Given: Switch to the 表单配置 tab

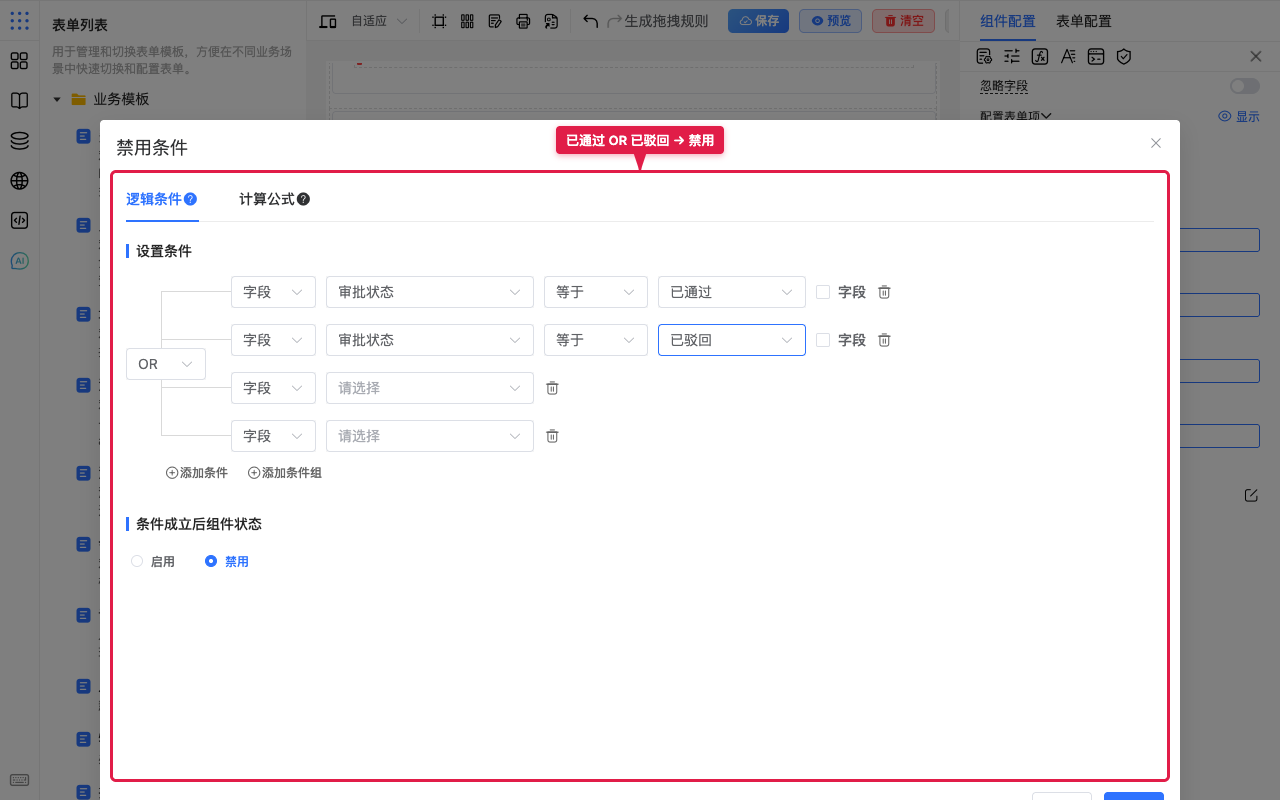Looking at the screenshot, I should [x=1084, y=21].
